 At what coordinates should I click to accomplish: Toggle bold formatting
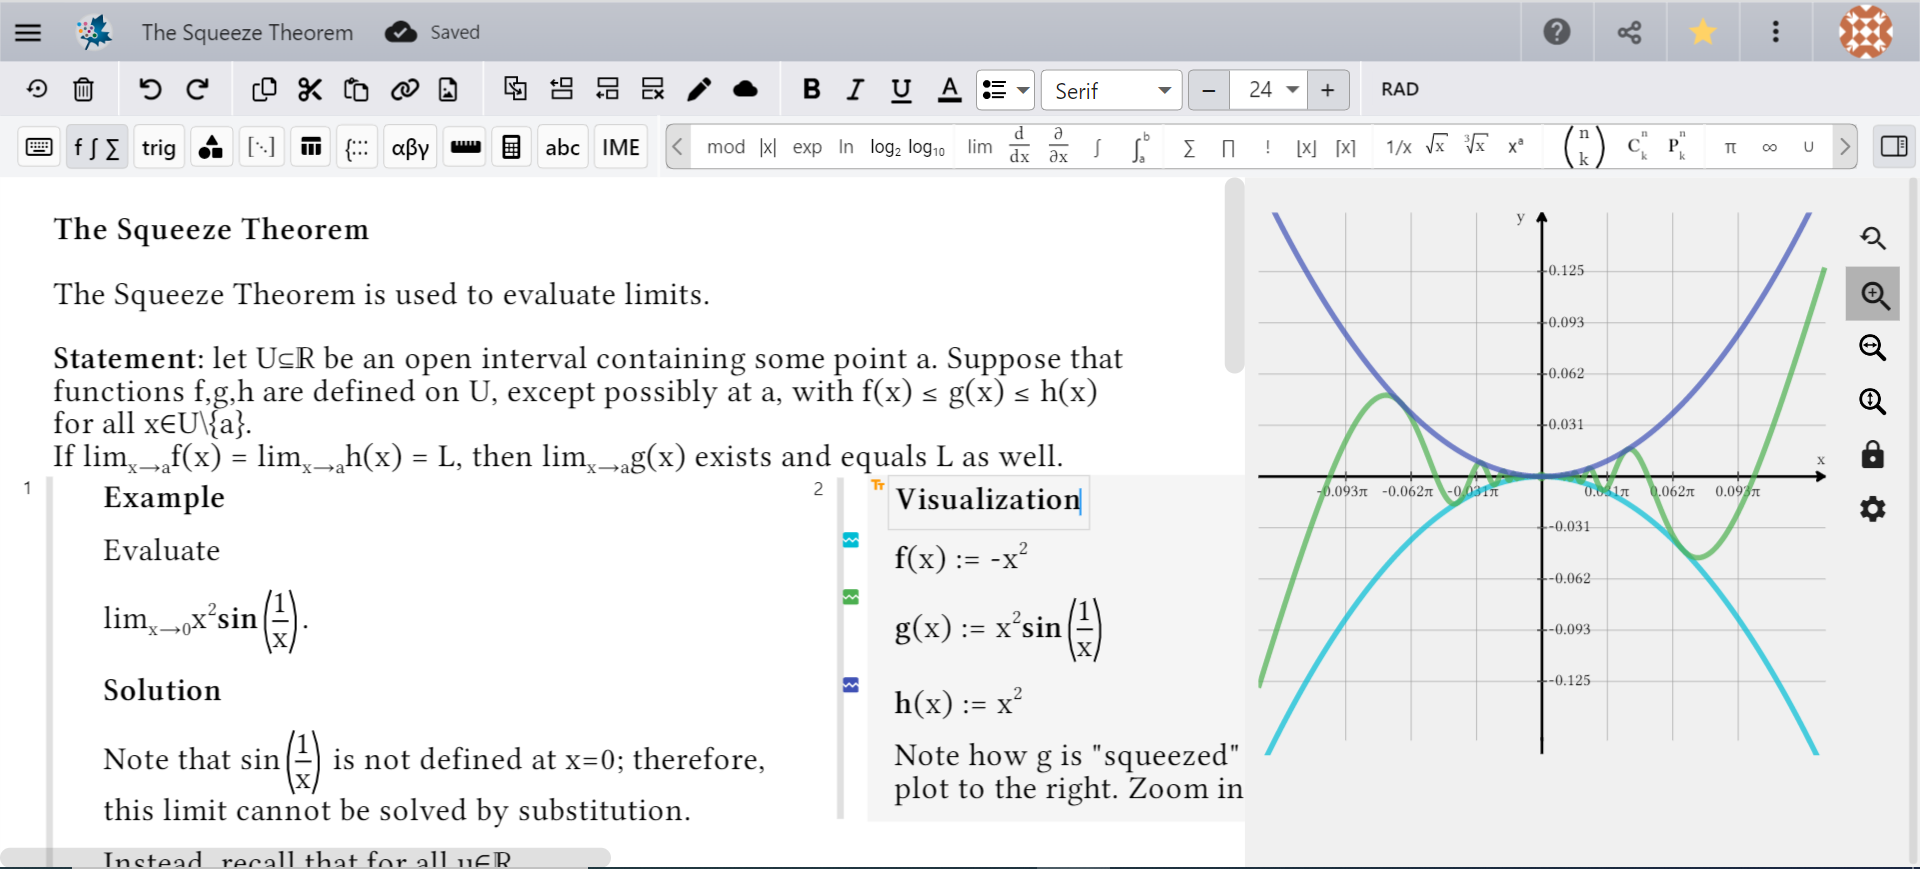coord(811,90)
